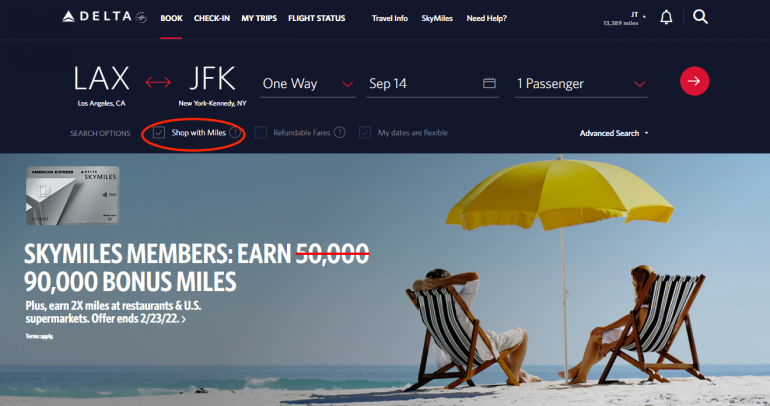Image resolution: width=770 pixels, height=406 pixels.
Task: Toggle the Shop with Miles checkbox
Action: (x=159, y=133)
